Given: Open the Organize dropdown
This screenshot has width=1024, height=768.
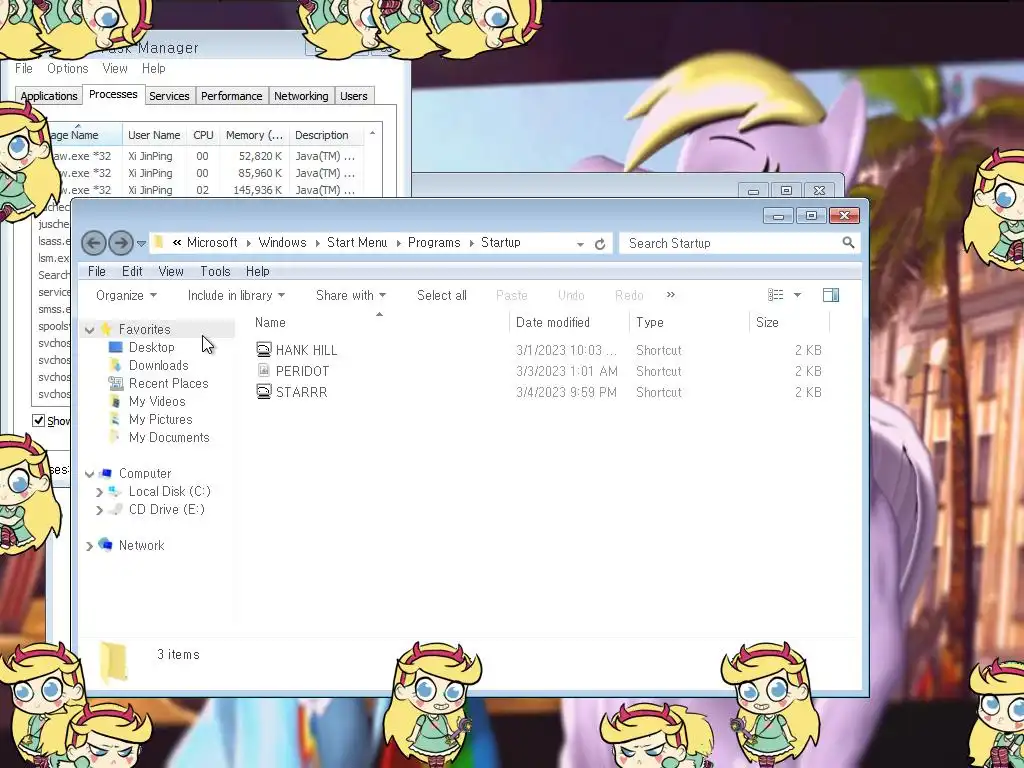Looking at the screenshot, I should pyautogui.click(x=126, y=295).
